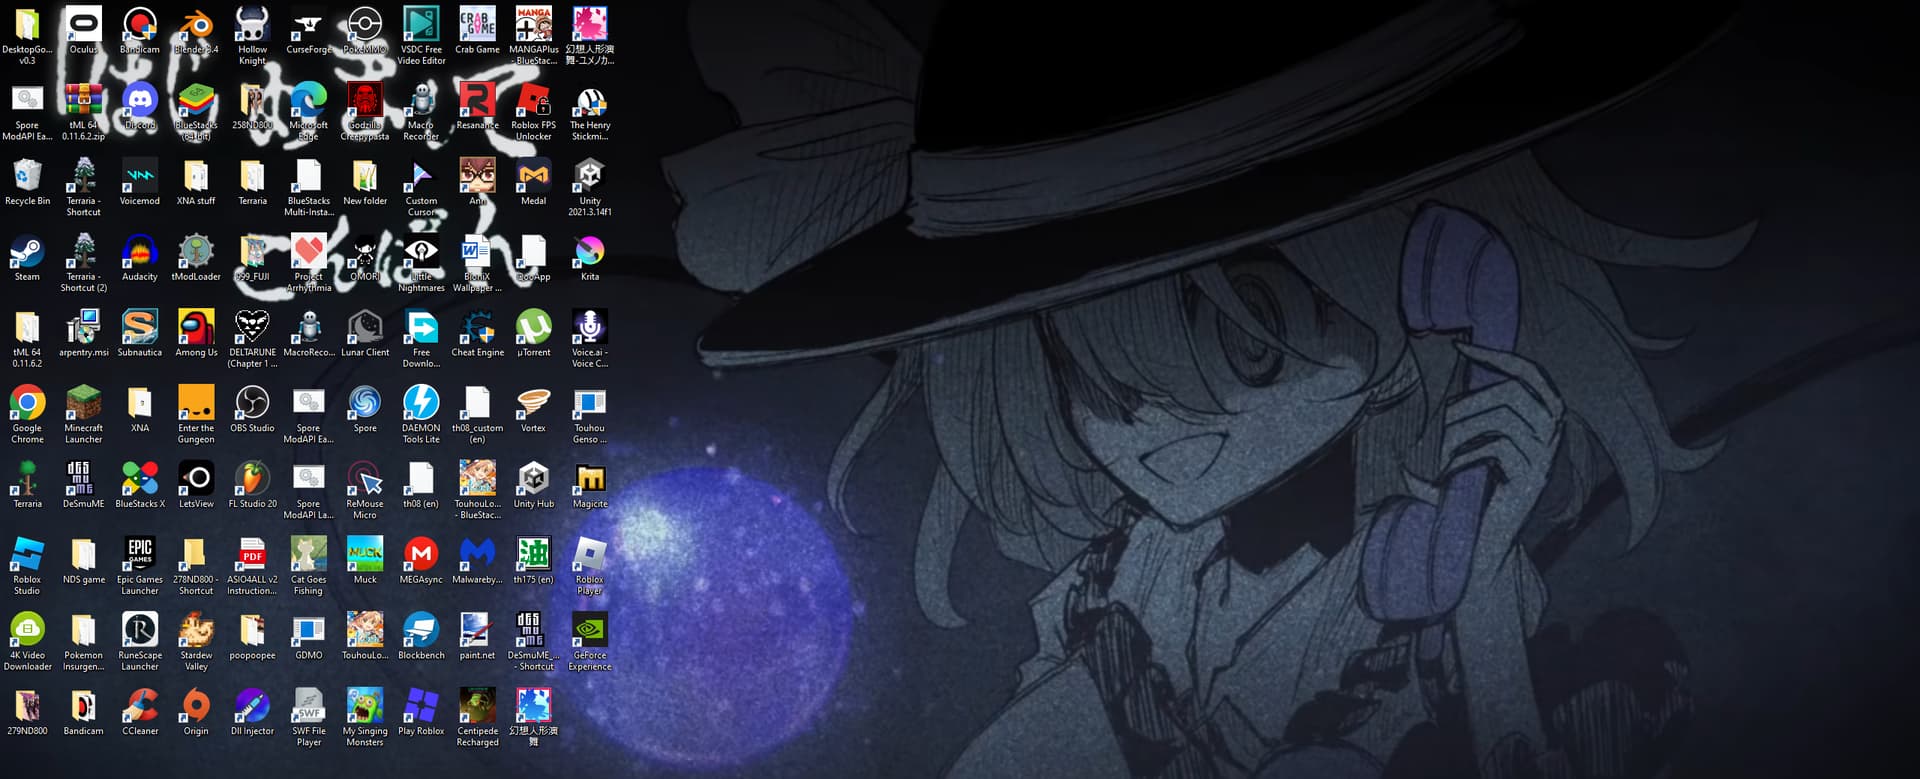Select the SWF File Player icon
The width and height of the screenshot is (1920, 779).
click(309, 706)
